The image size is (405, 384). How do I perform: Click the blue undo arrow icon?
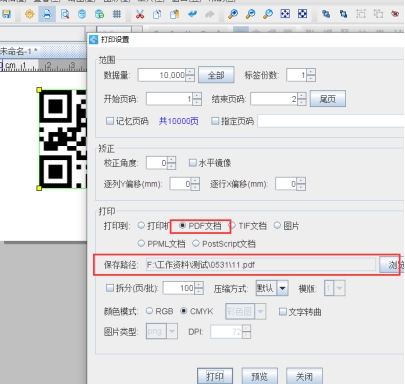point(192,14)
